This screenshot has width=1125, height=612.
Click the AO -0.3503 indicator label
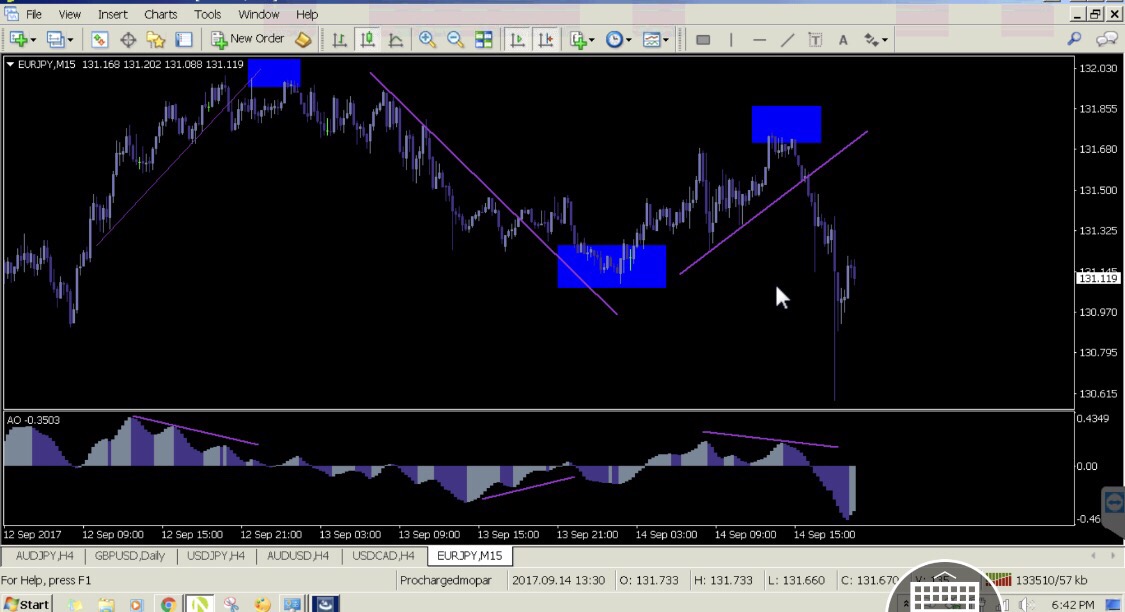(x=33, y=420)
